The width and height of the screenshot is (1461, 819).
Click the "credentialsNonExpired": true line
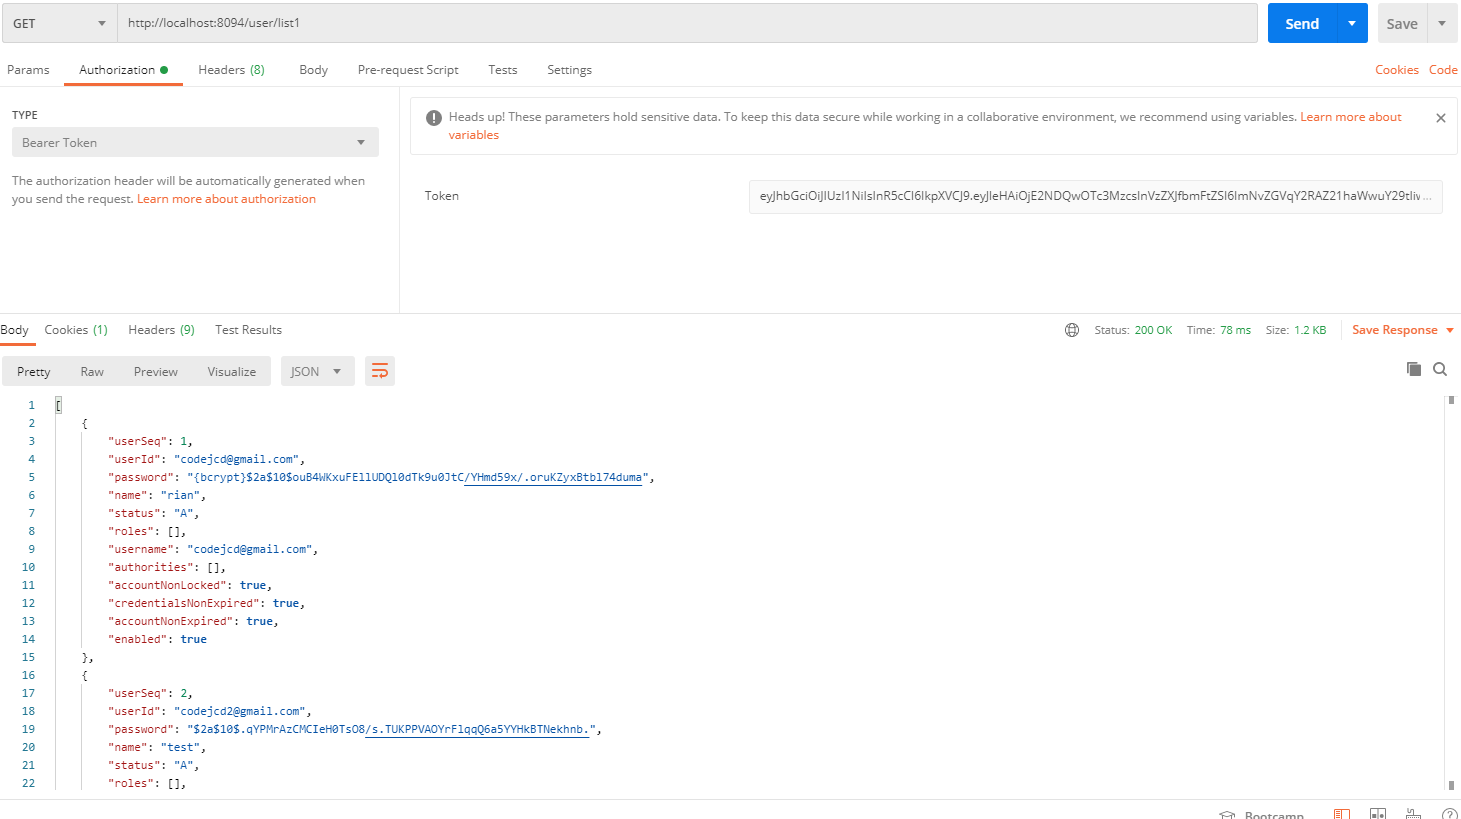pyautogui.click(x=206, y=603)
